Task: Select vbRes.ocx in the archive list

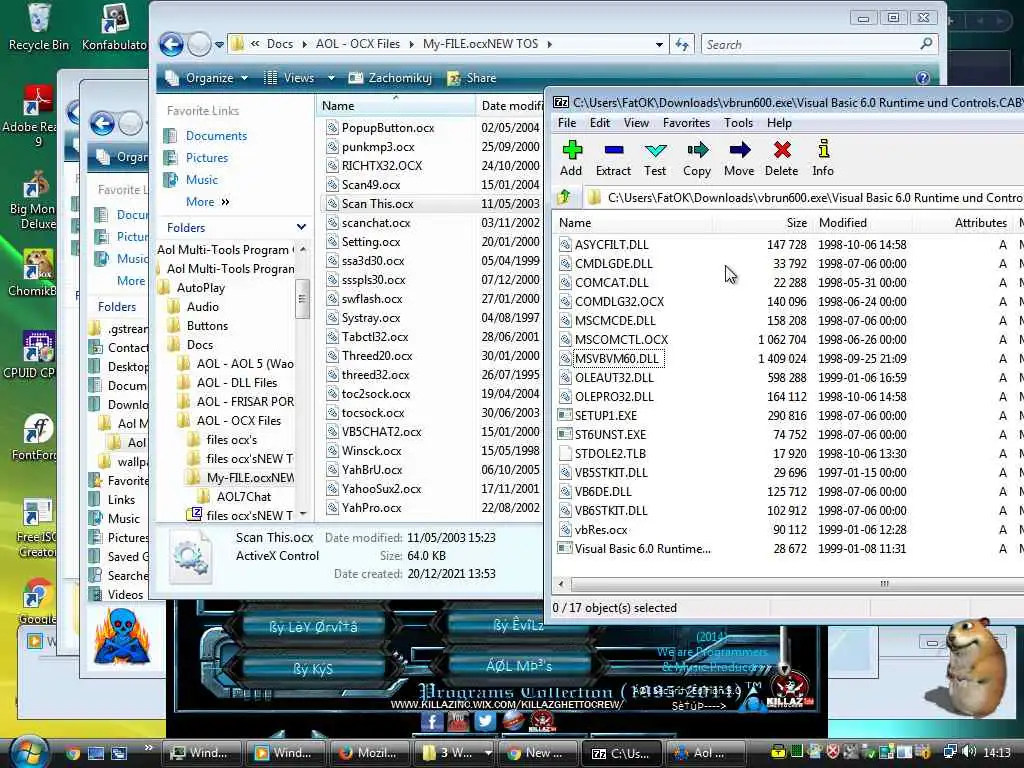Action: coord(601,530)
